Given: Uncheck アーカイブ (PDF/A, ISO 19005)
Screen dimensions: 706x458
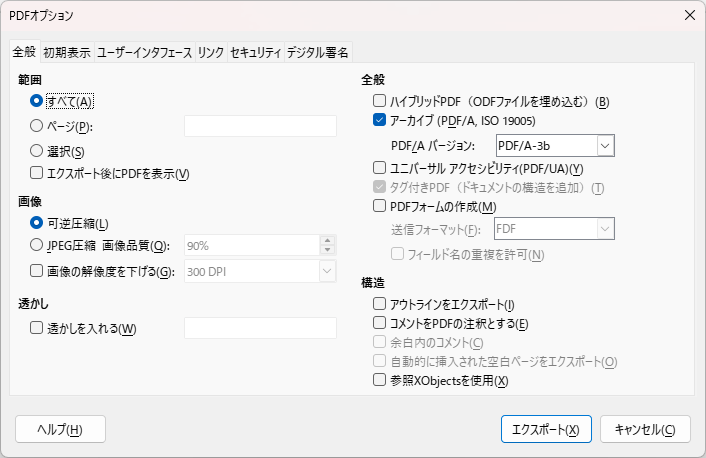Looking at the screenshot, I should [x=380, y=120].
